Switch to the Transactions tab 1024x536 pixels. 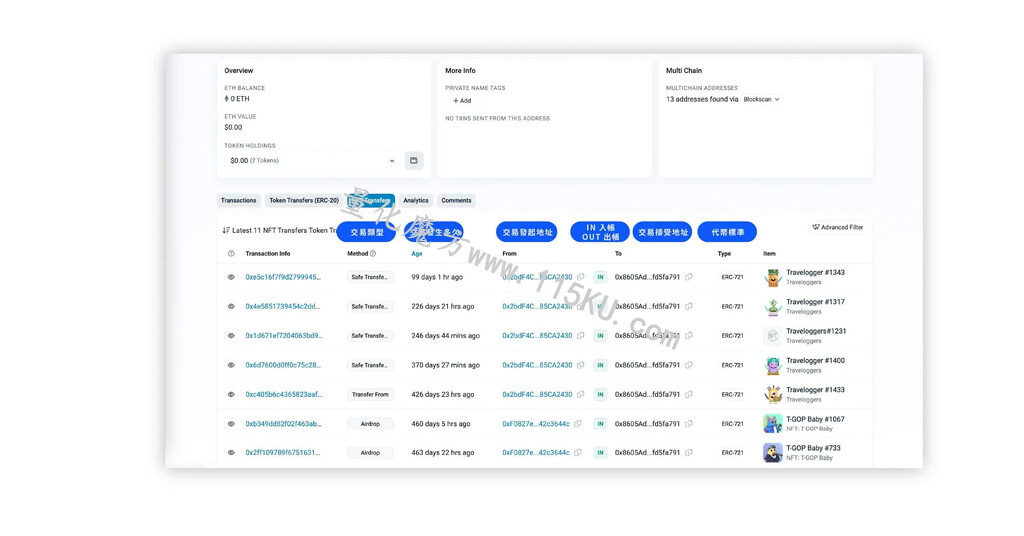click(238, 200)
